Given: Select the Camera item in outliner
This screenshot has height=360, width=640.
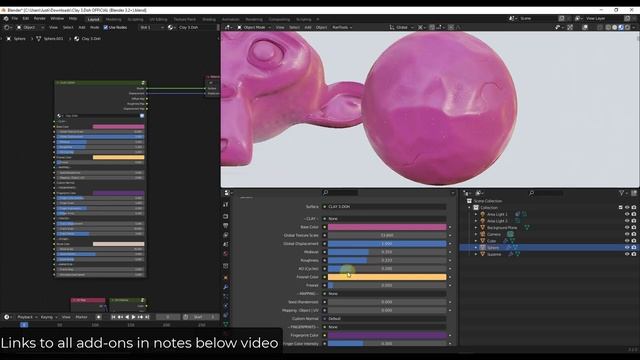Looking at the screenshot, I should 493,234.
